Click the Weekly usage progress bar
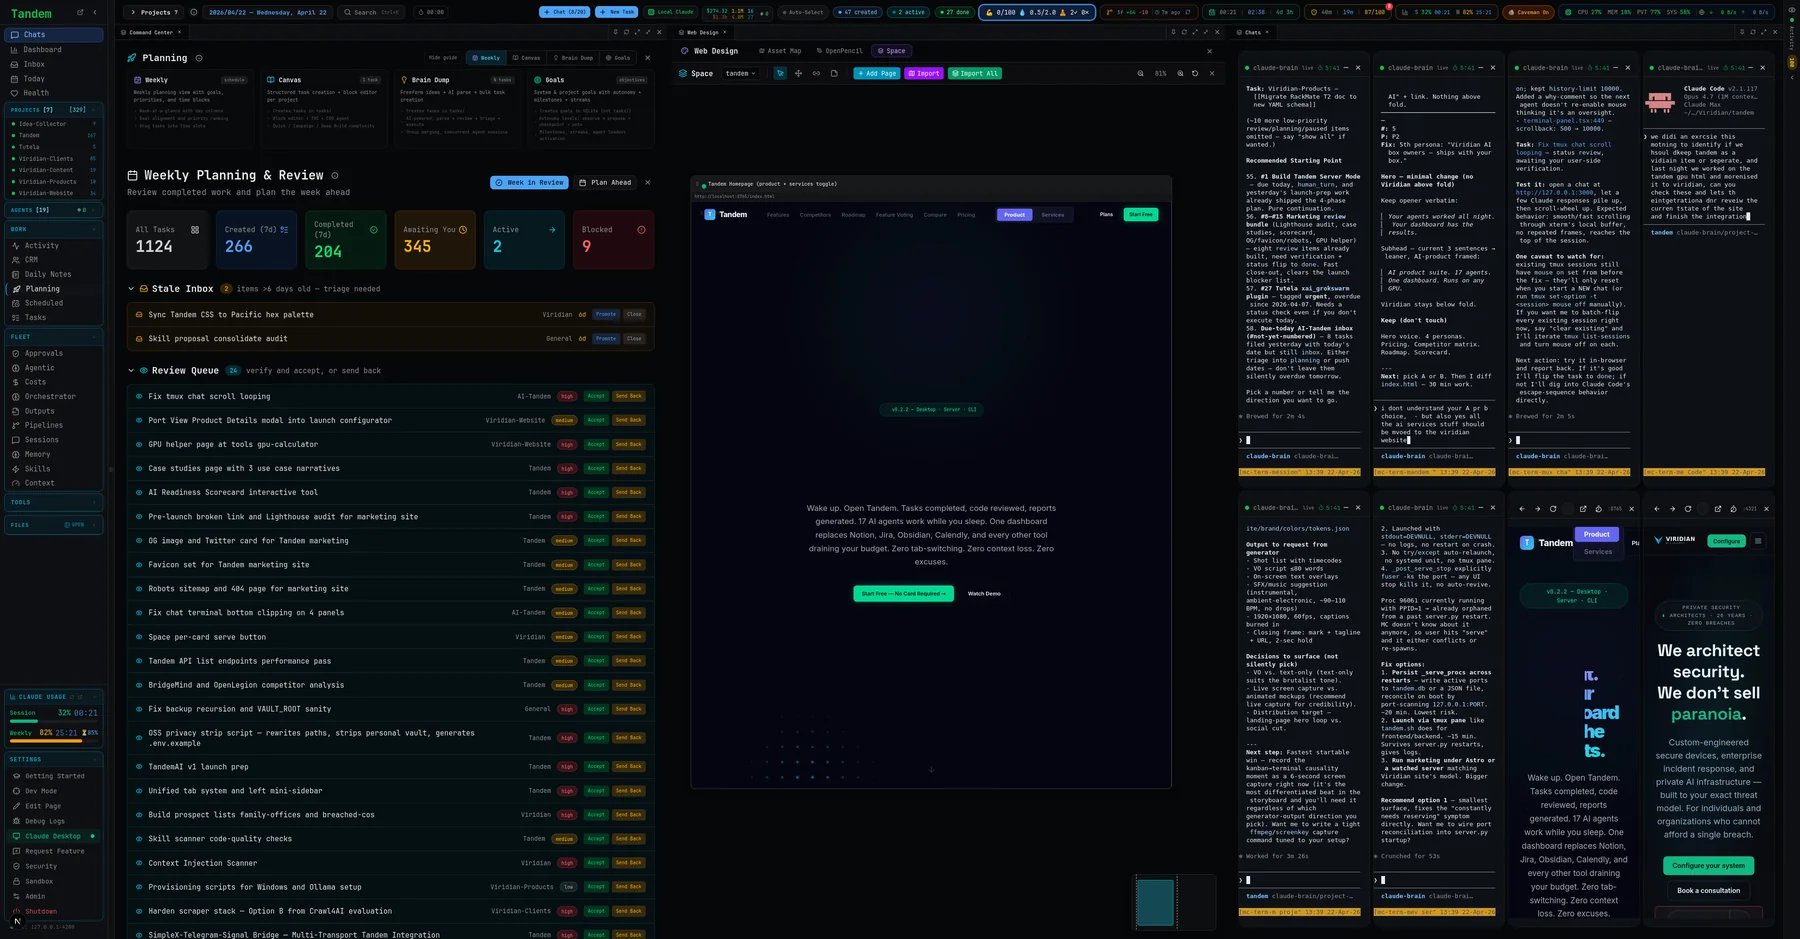This screenshot has height=939, width=1800. tap(53, 741)
